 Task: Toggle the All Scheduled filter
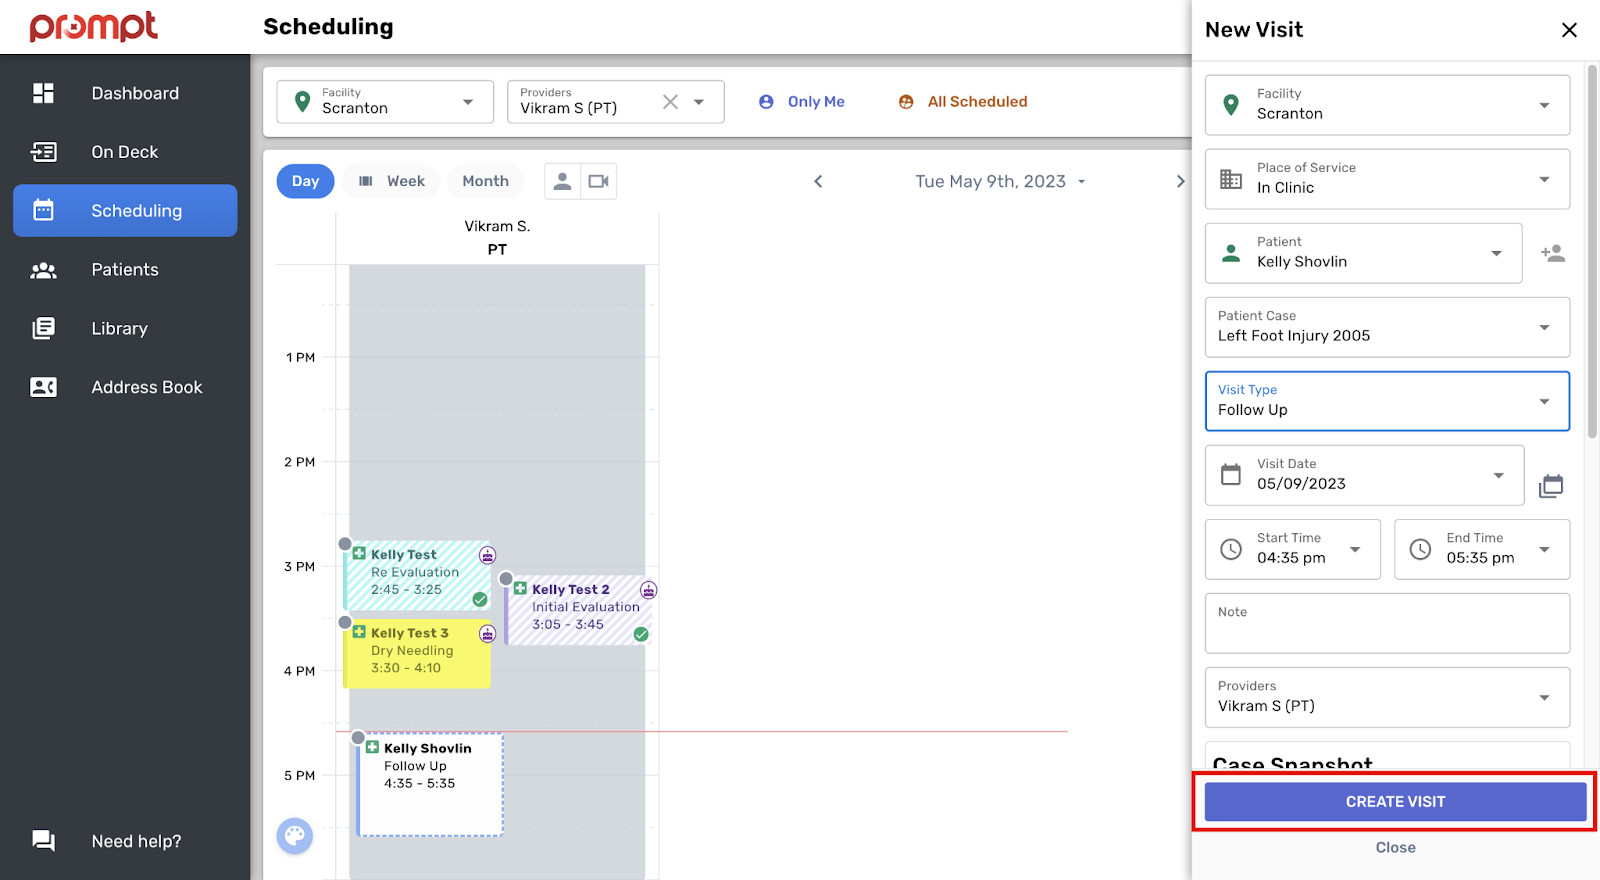963,102
